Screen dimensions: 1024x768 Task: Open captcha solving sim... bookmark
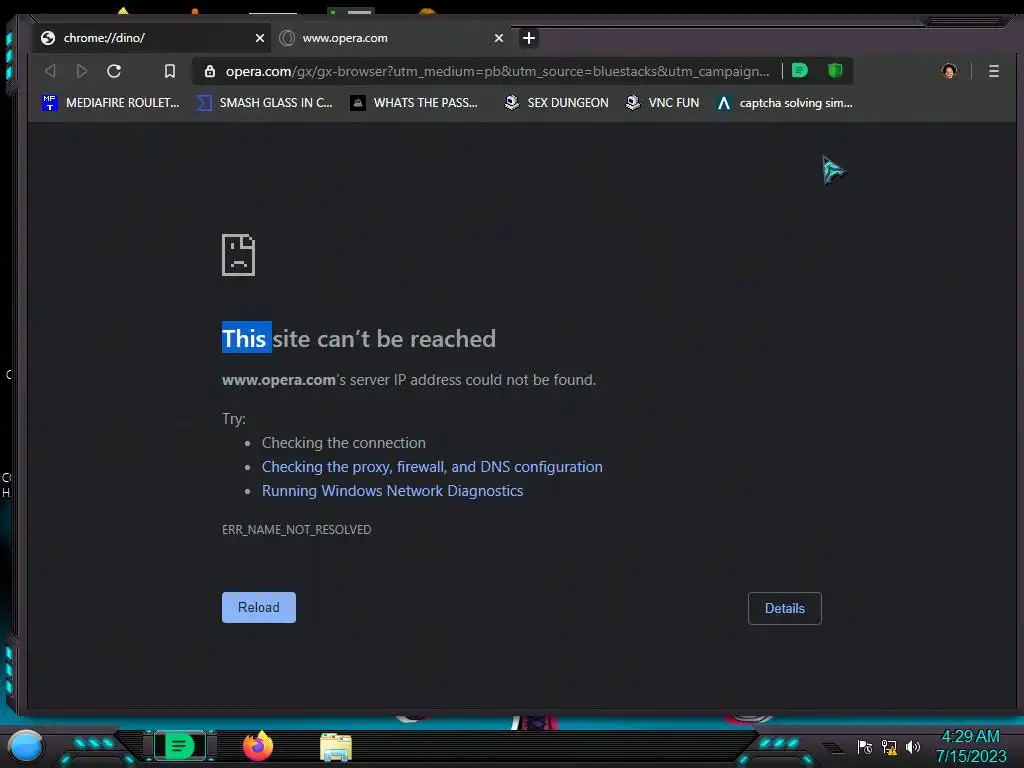tap(784, 103)
